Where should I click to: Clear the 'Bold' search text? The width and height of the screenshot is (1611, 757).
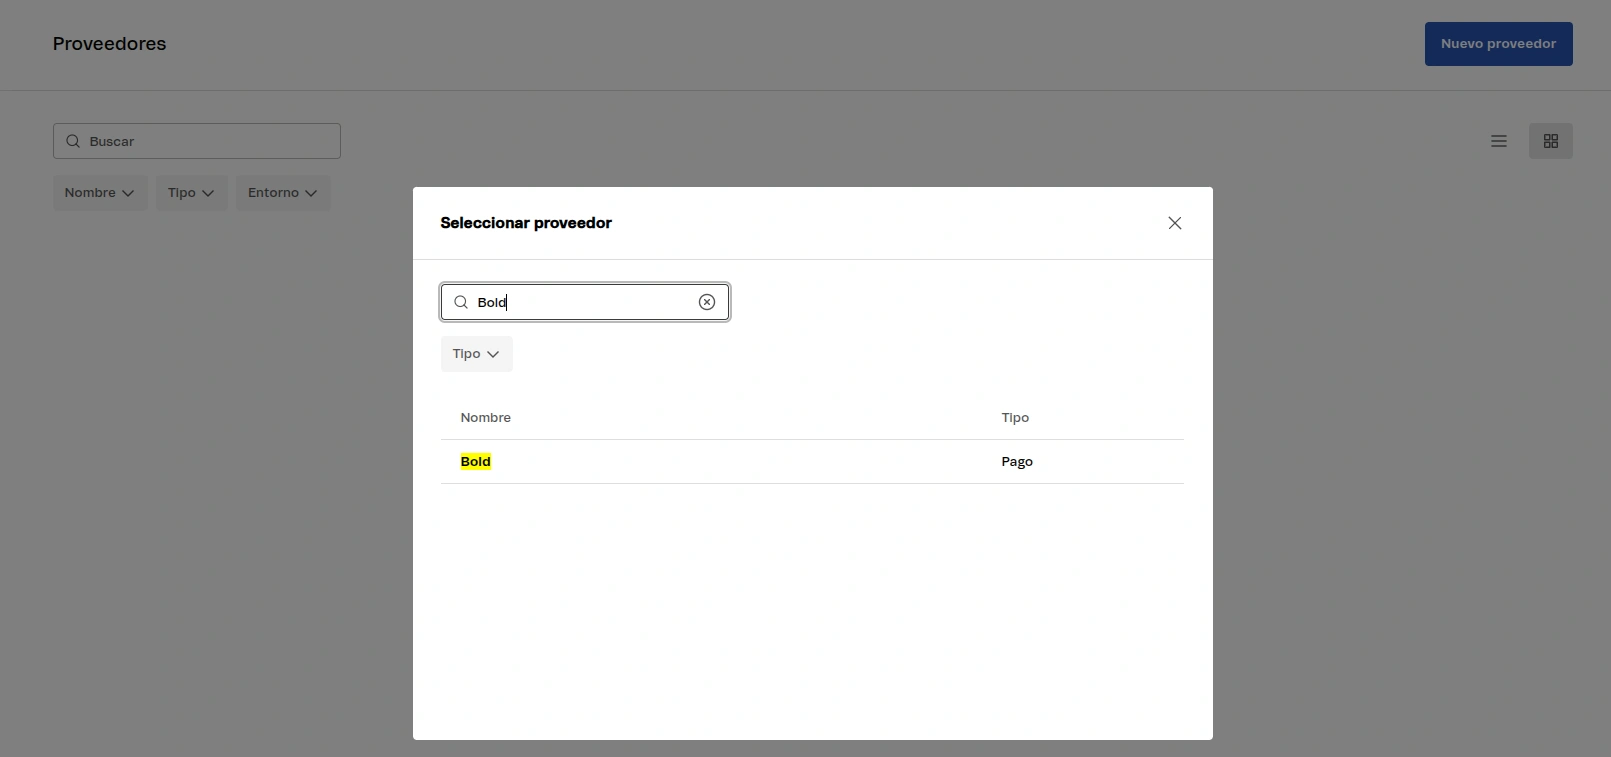(707, 302)
